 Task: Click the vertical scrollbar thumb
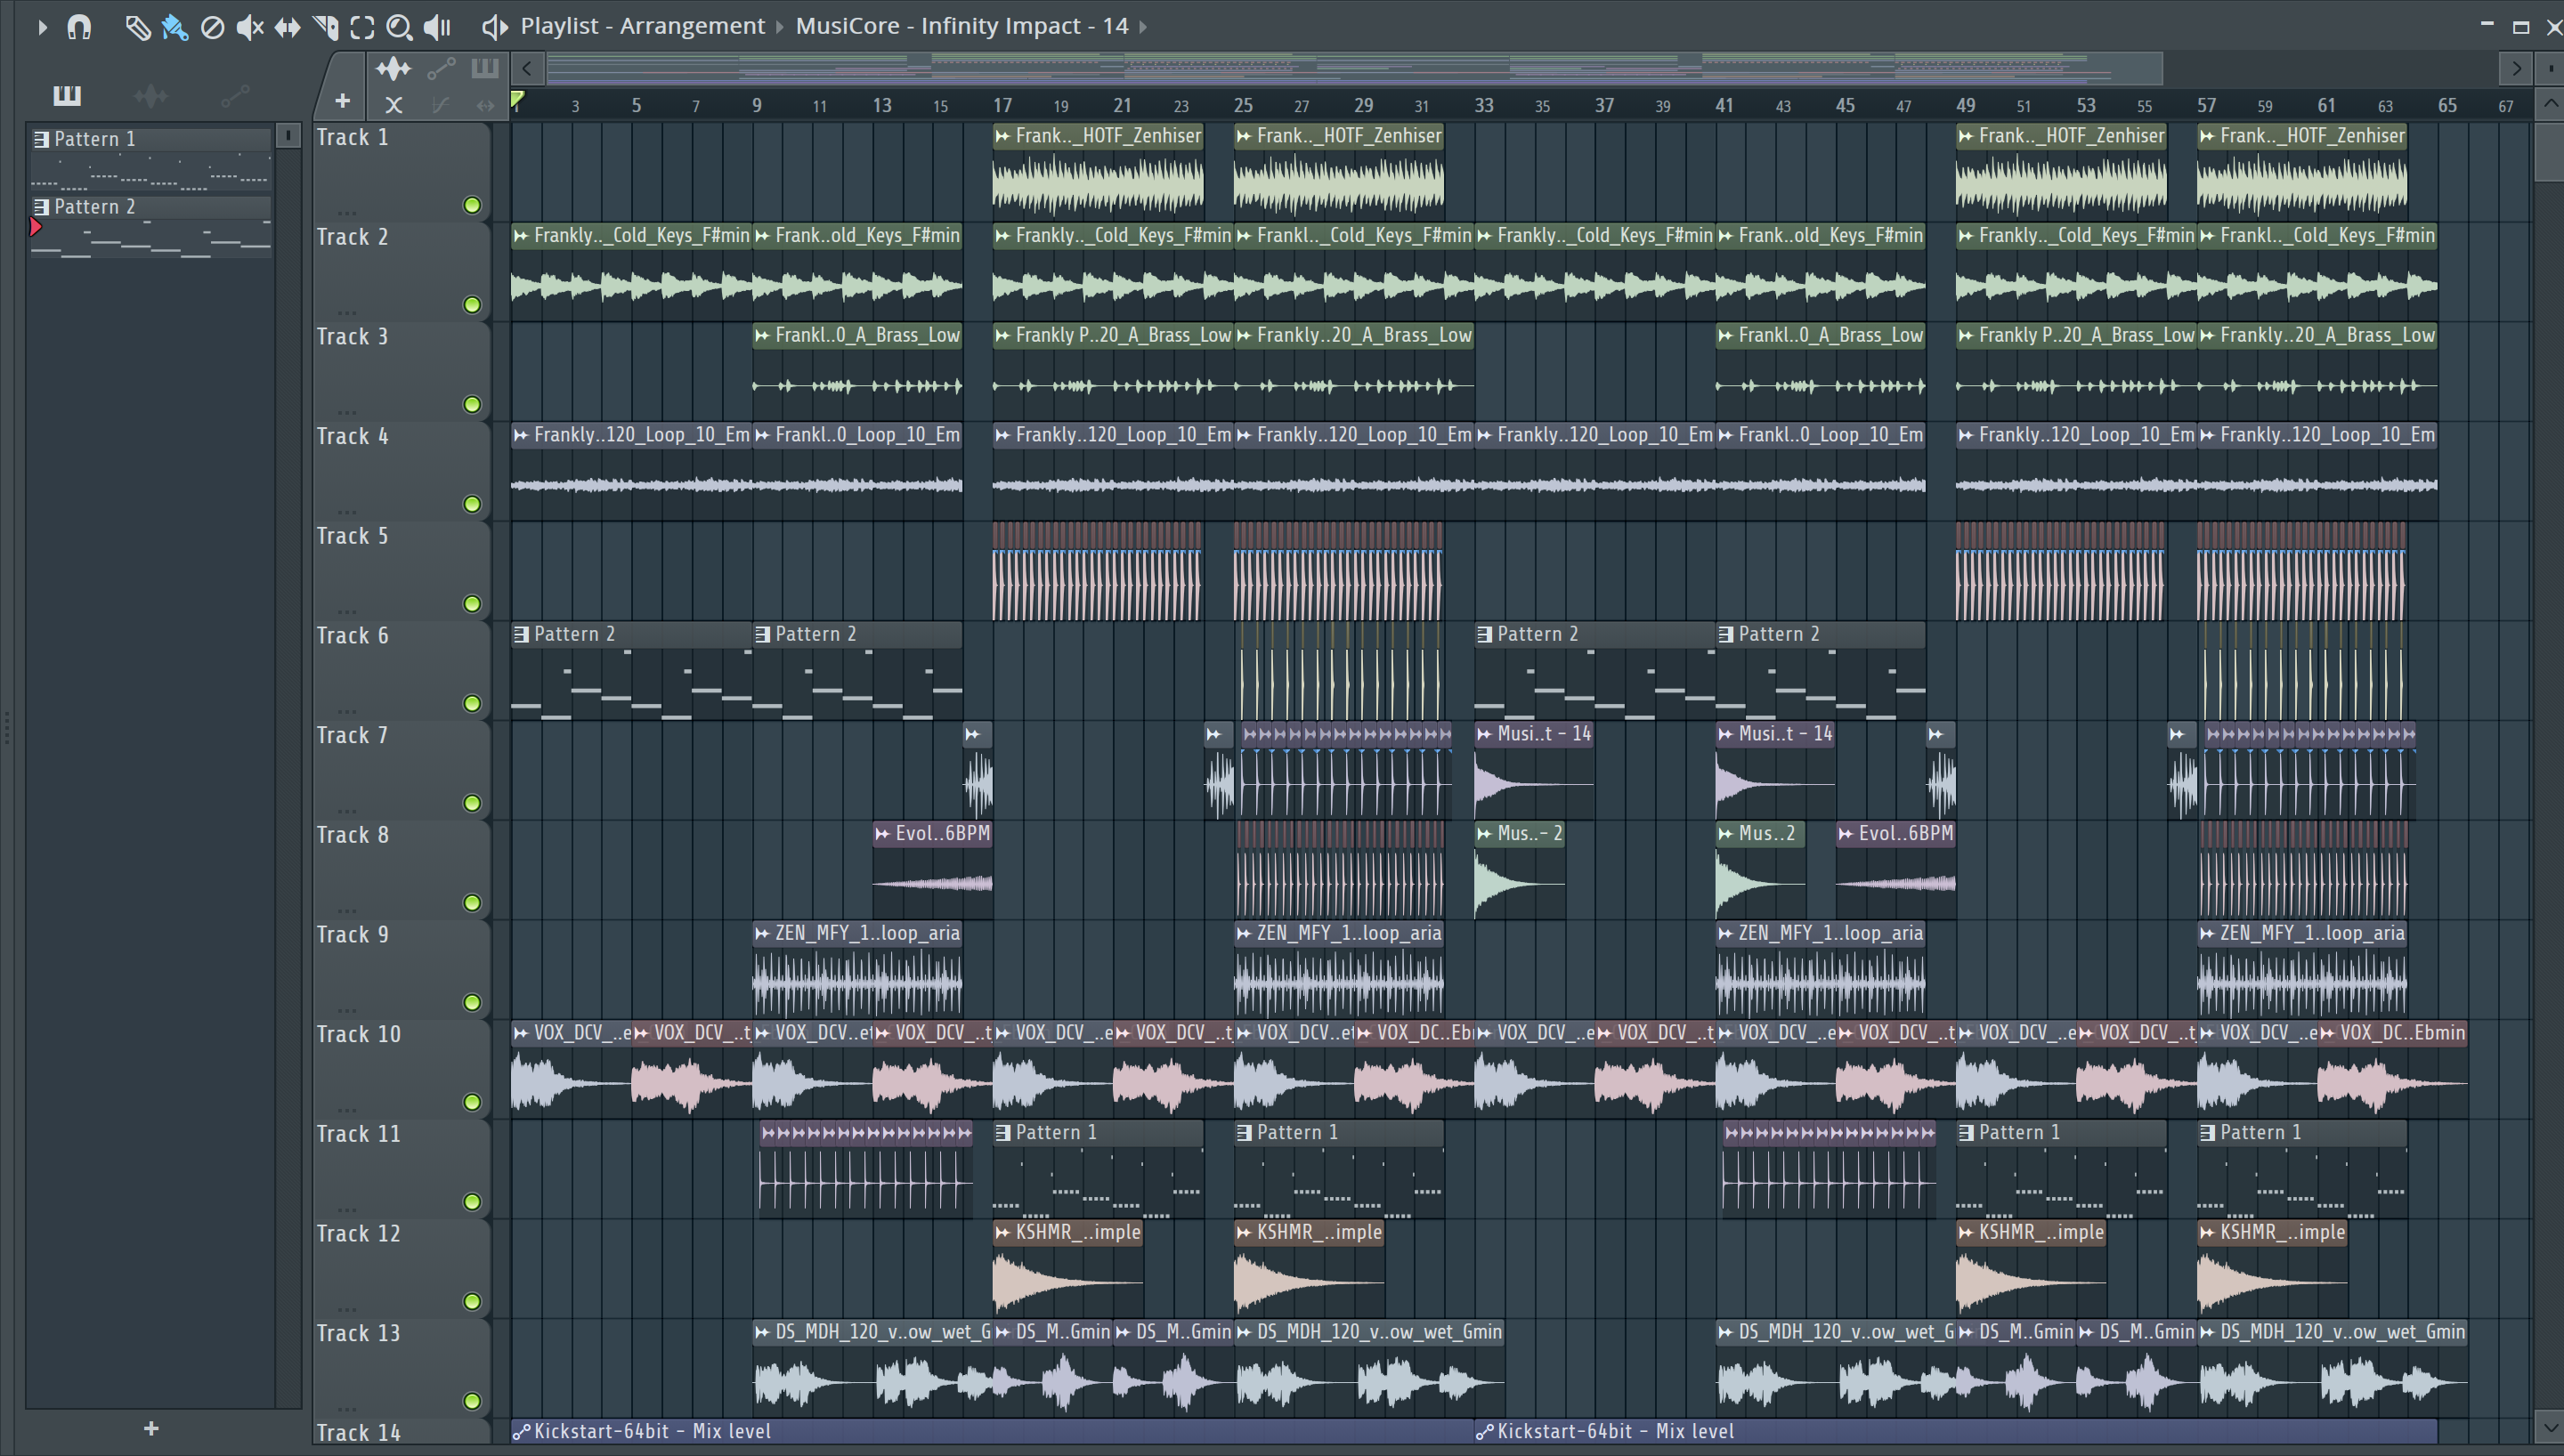[x=2550, y=150]
